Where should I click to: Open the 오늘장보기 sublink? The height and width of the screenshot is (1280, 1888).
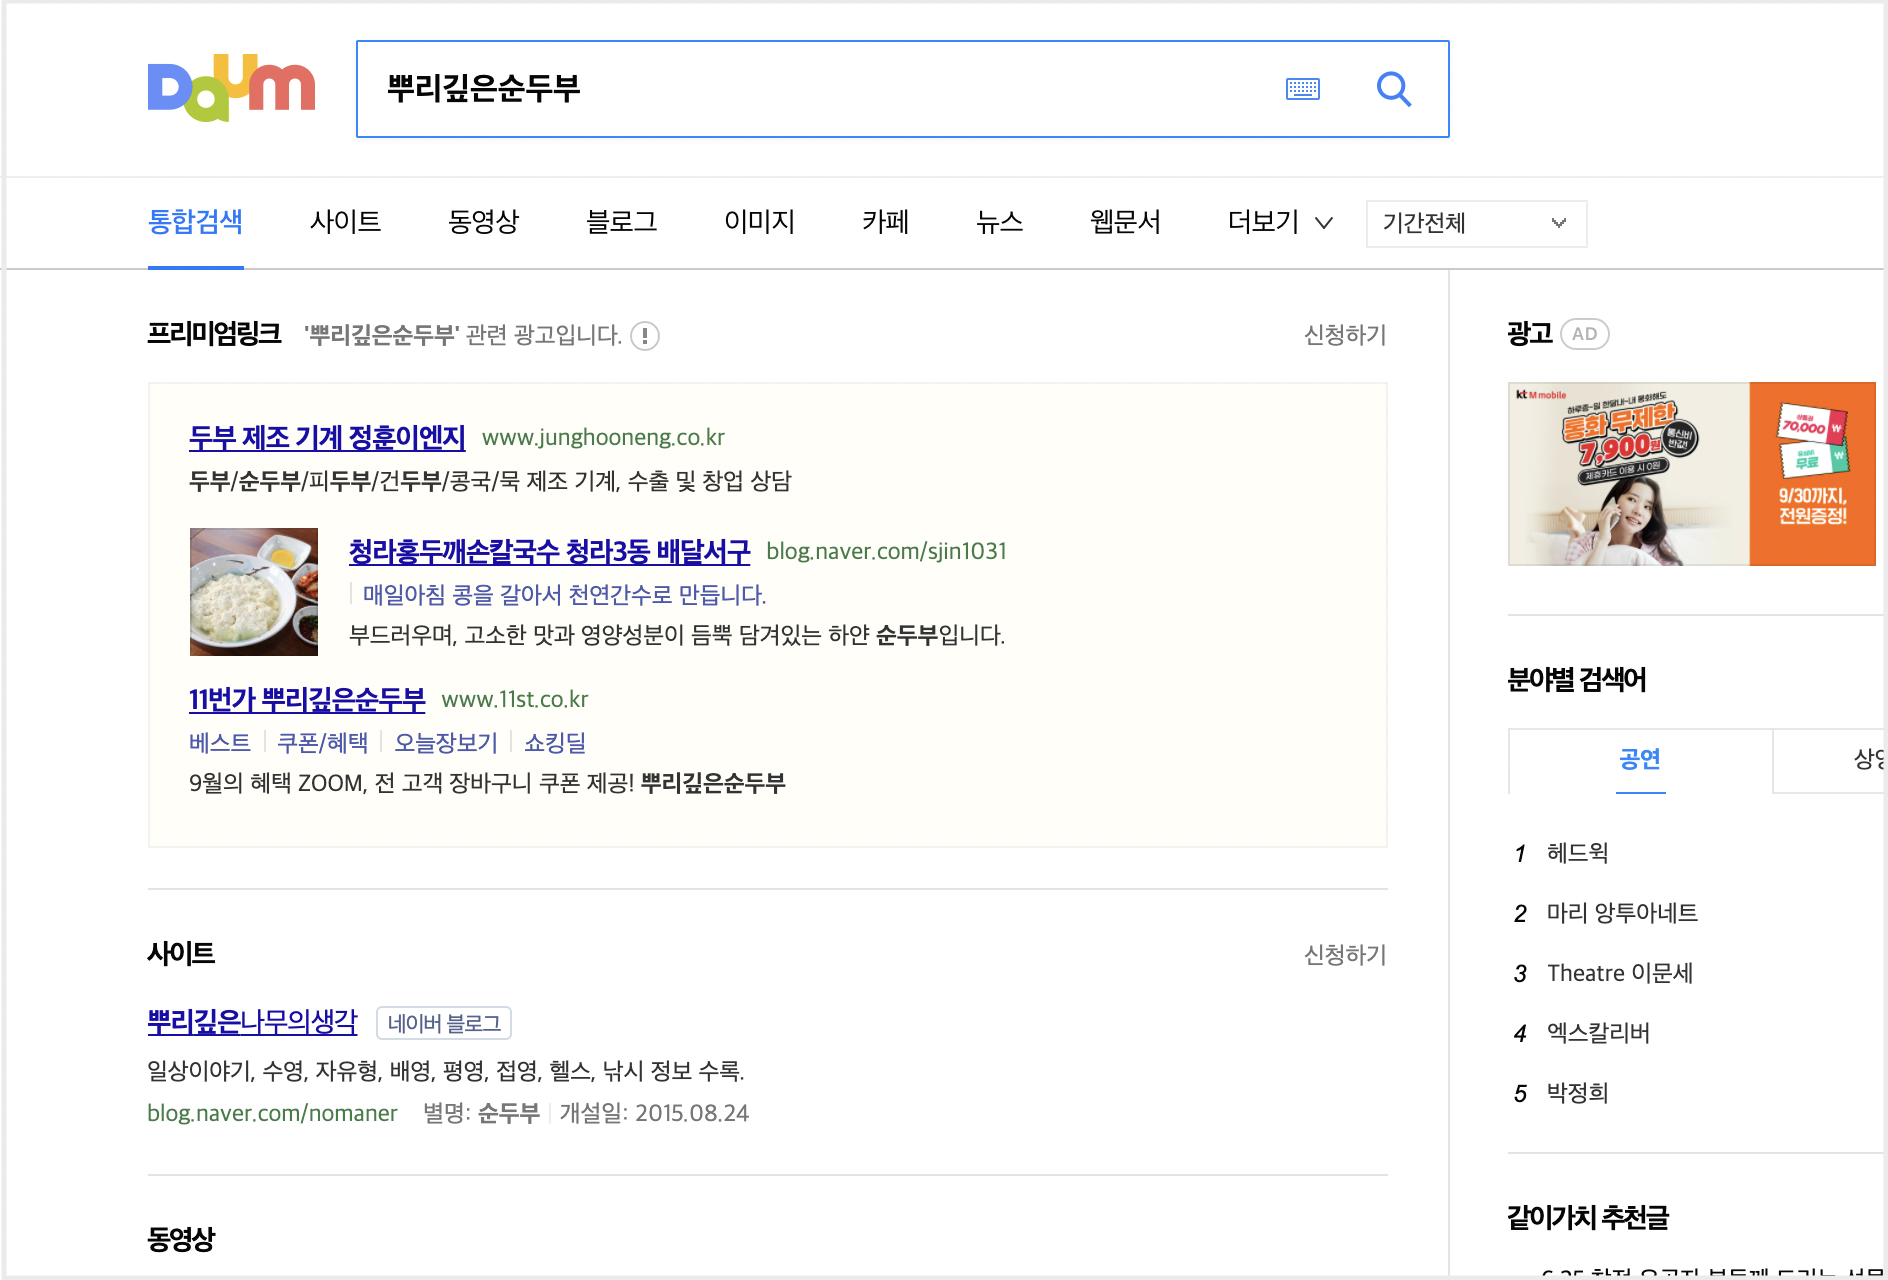(x=446, y=743)
